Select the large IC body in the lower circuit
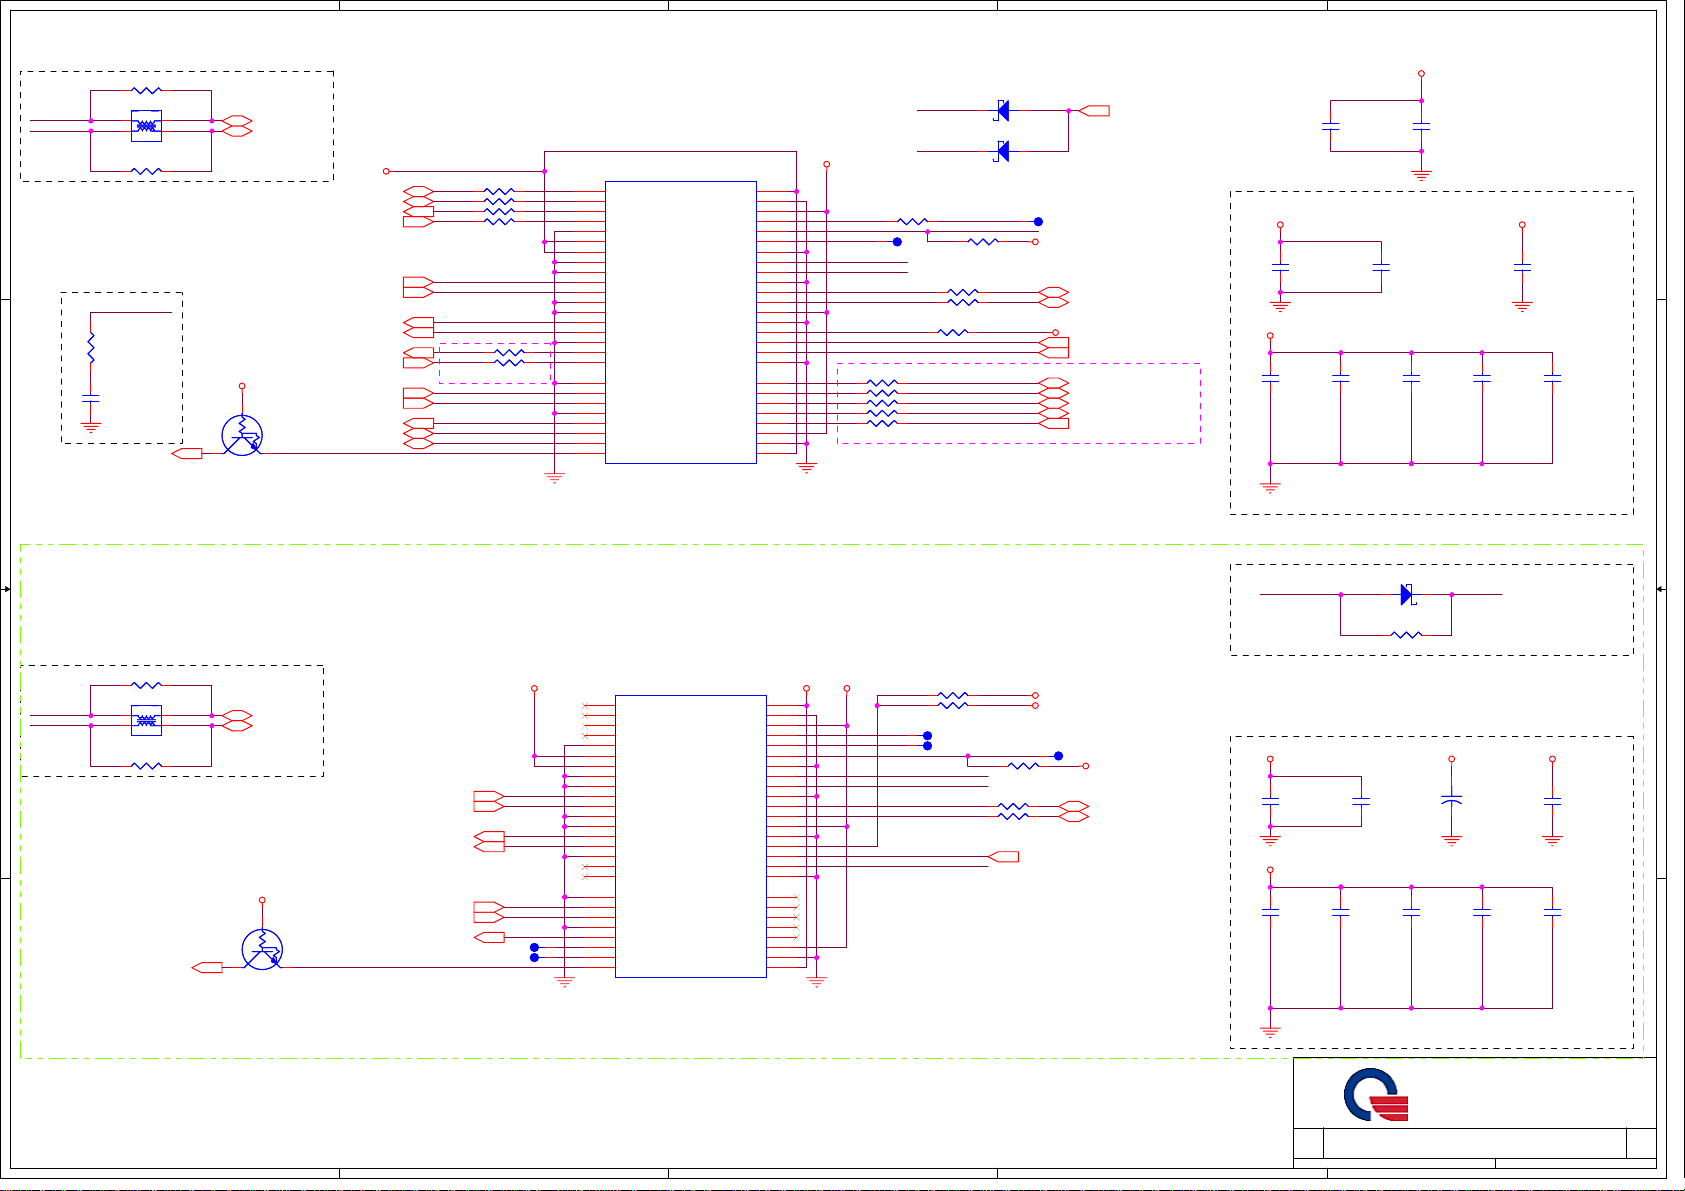This screenshot has height=1191, width=1685. pyautogui.click(x=691, y=836)
